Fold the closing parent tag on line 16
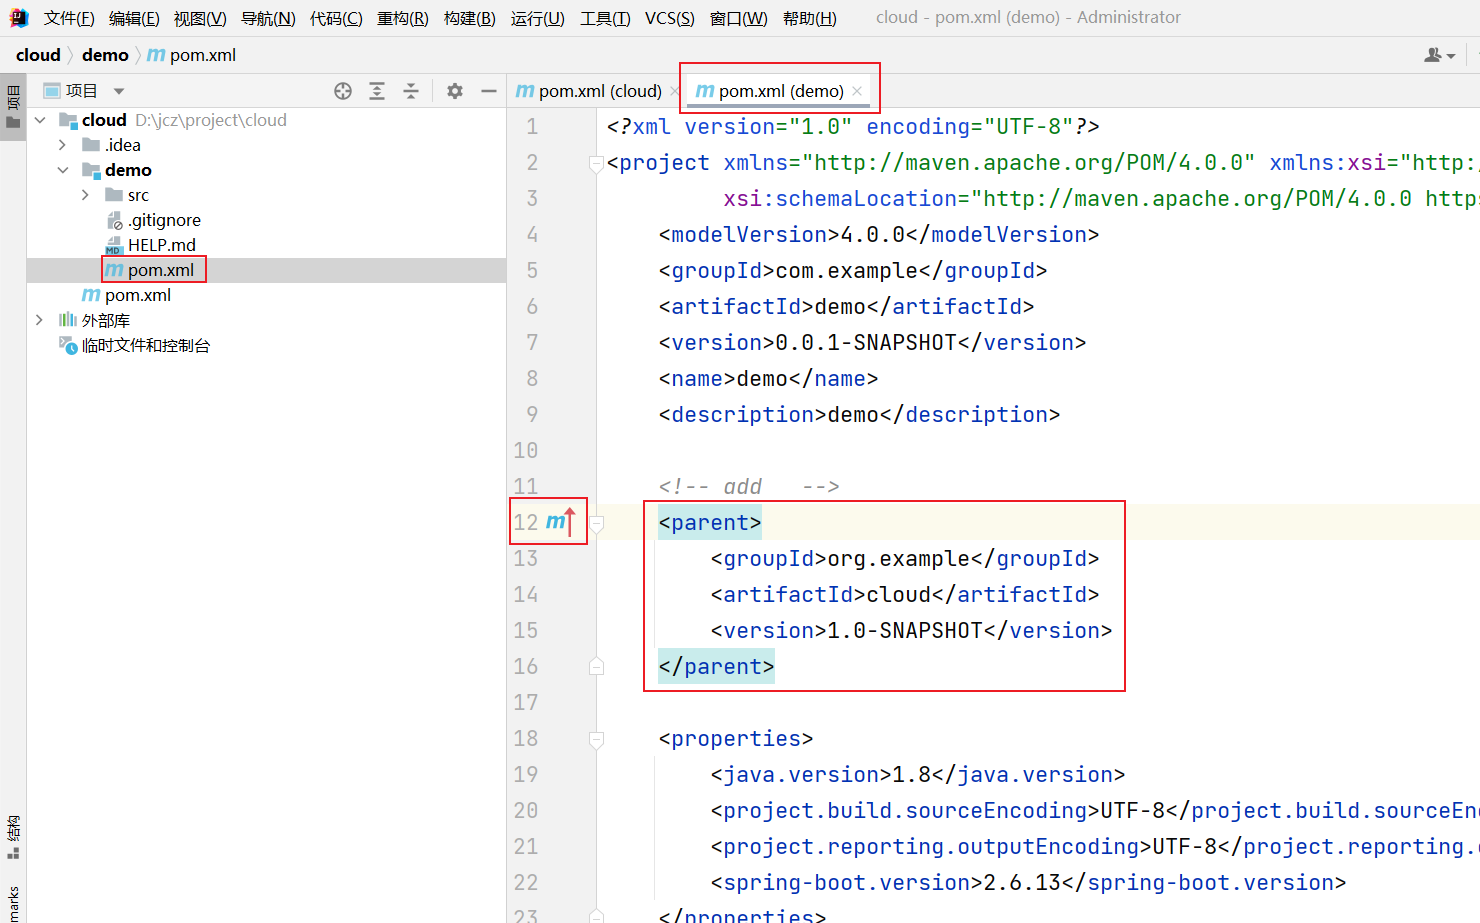This screenshot has height=923, width=1480. [x=596, y=667]
